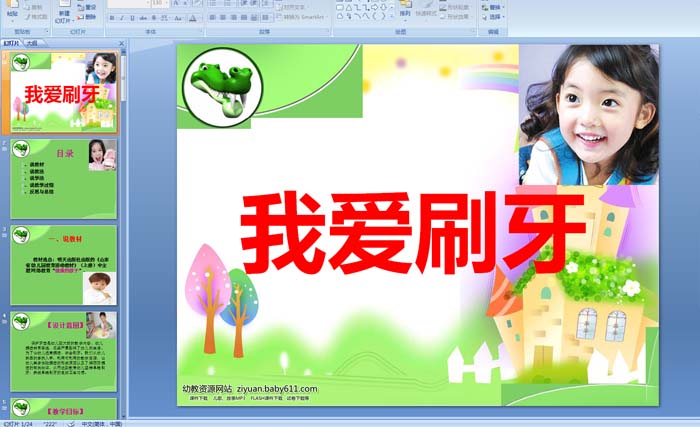This screenshot has height=427, width=700.
Task: Select the Curve line shape in gallery
Action: tap(366, 16)
